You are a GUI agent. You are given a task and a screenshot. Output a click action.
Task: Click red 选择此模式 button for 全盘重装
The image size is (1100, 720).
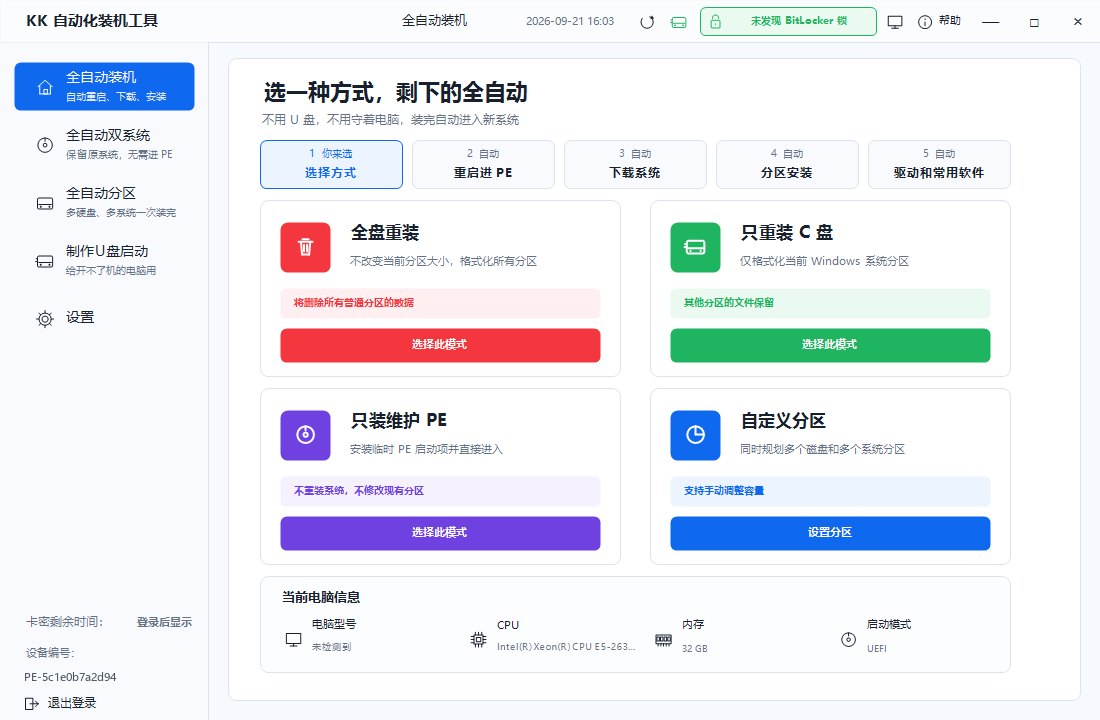[440, 345]
